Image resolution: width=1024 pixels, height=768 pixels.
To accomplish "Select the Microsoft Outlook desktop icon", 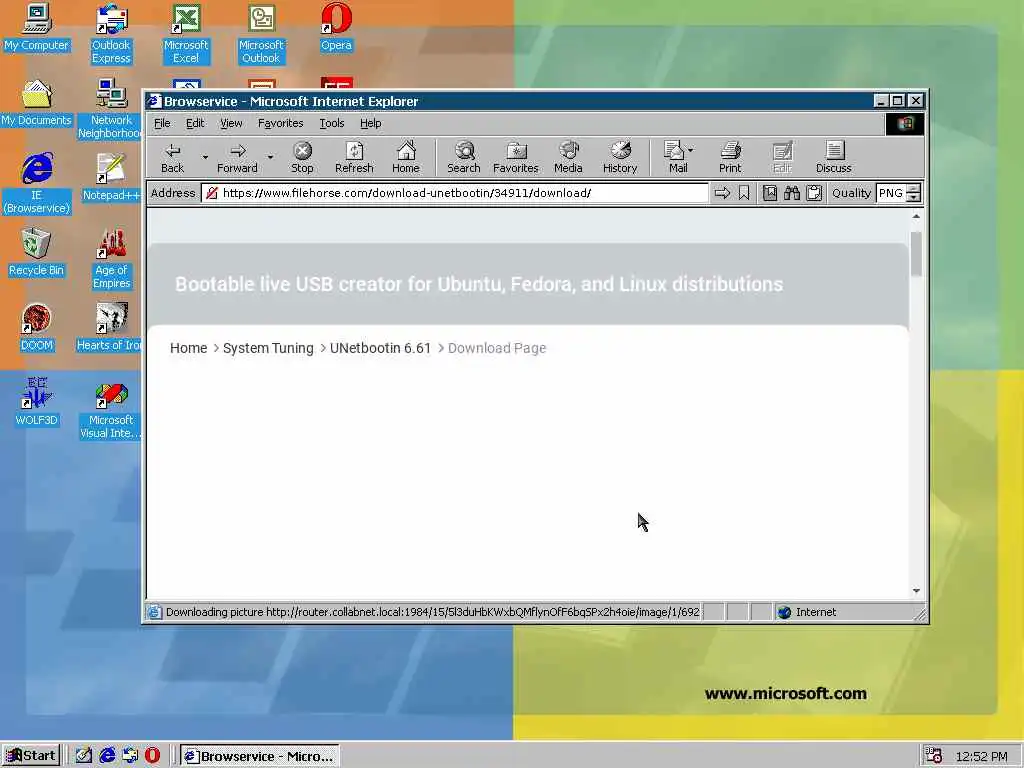I will (x=261, y=34).
